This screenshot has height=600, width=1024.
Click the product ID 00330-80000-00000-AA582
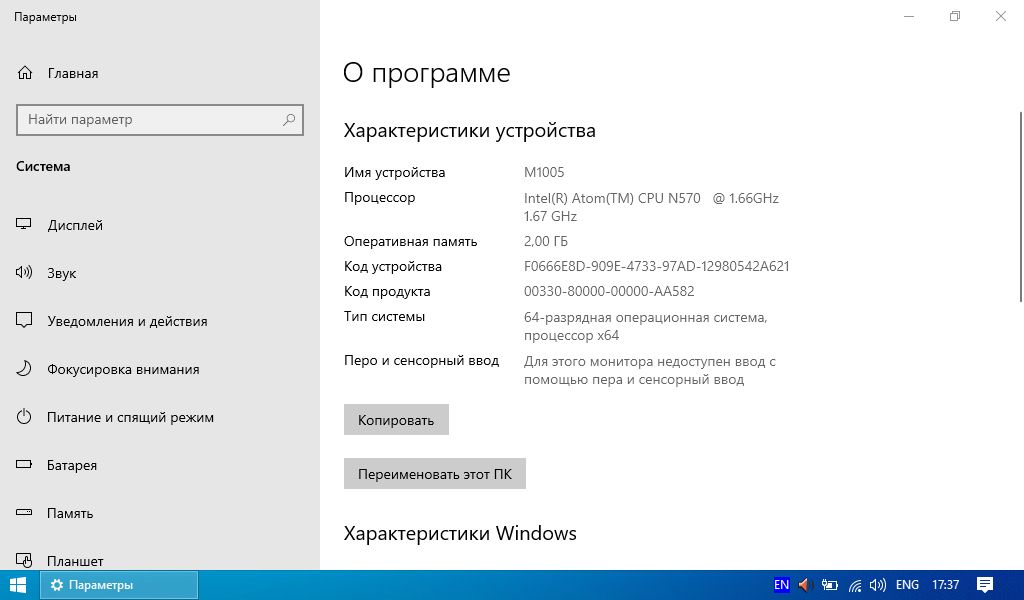click(609, 291)
